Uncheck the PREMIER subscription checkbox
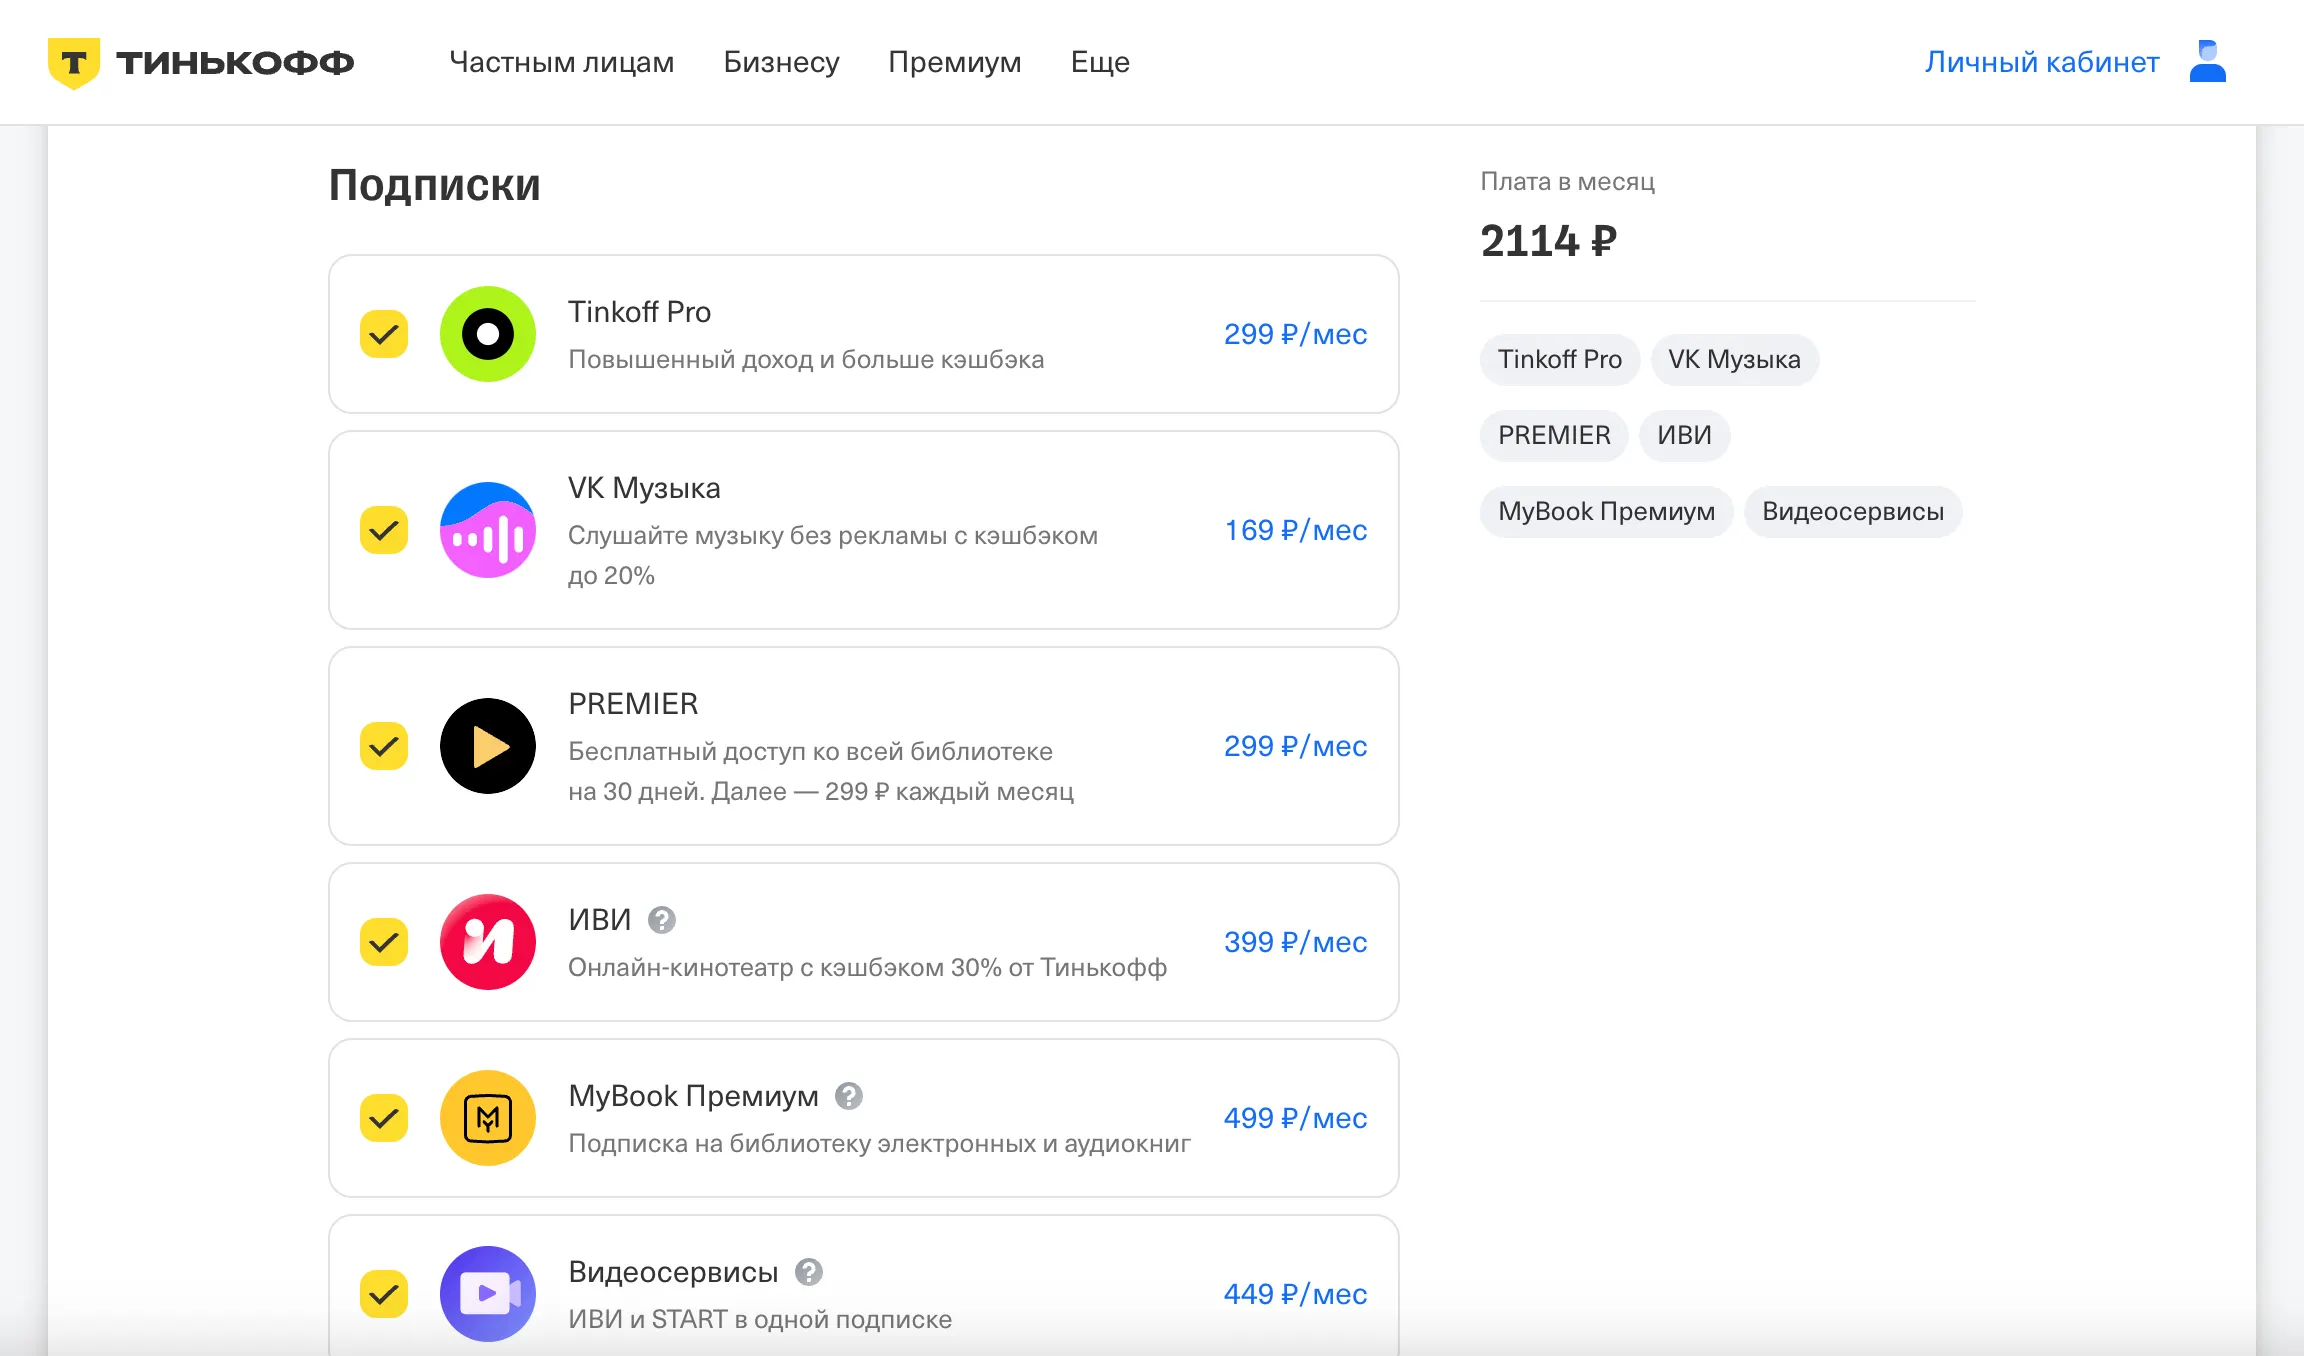 384,746
